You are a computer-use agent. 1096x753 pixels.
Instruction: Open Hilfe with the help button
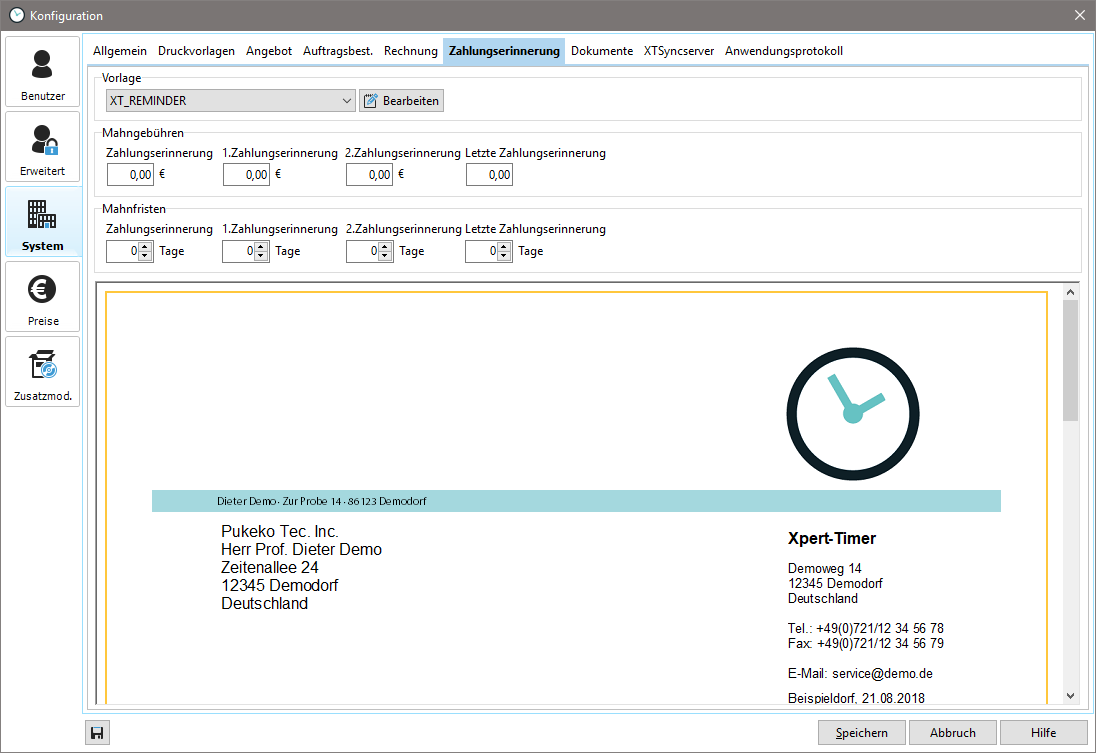point(1043,733)
